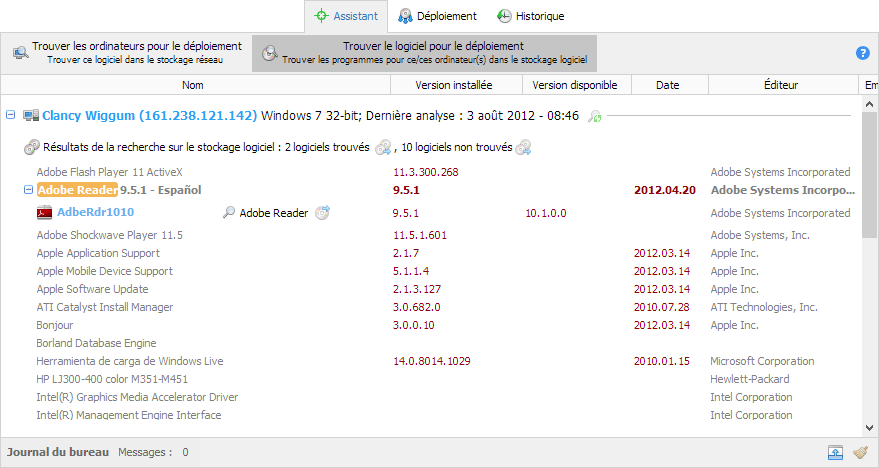Click the disc icon after '10 logiciels non trouvés'
879x468 pixels.
(x=523, y=148)
